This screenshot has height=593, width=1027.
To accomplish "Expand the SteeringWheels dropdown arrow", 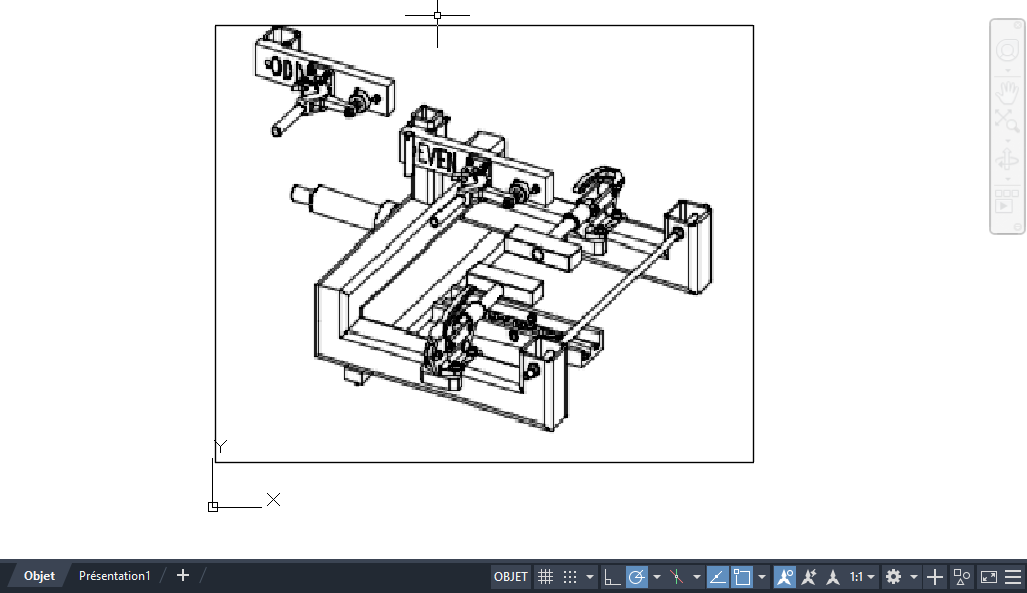I will click(x=1007, y=71).
